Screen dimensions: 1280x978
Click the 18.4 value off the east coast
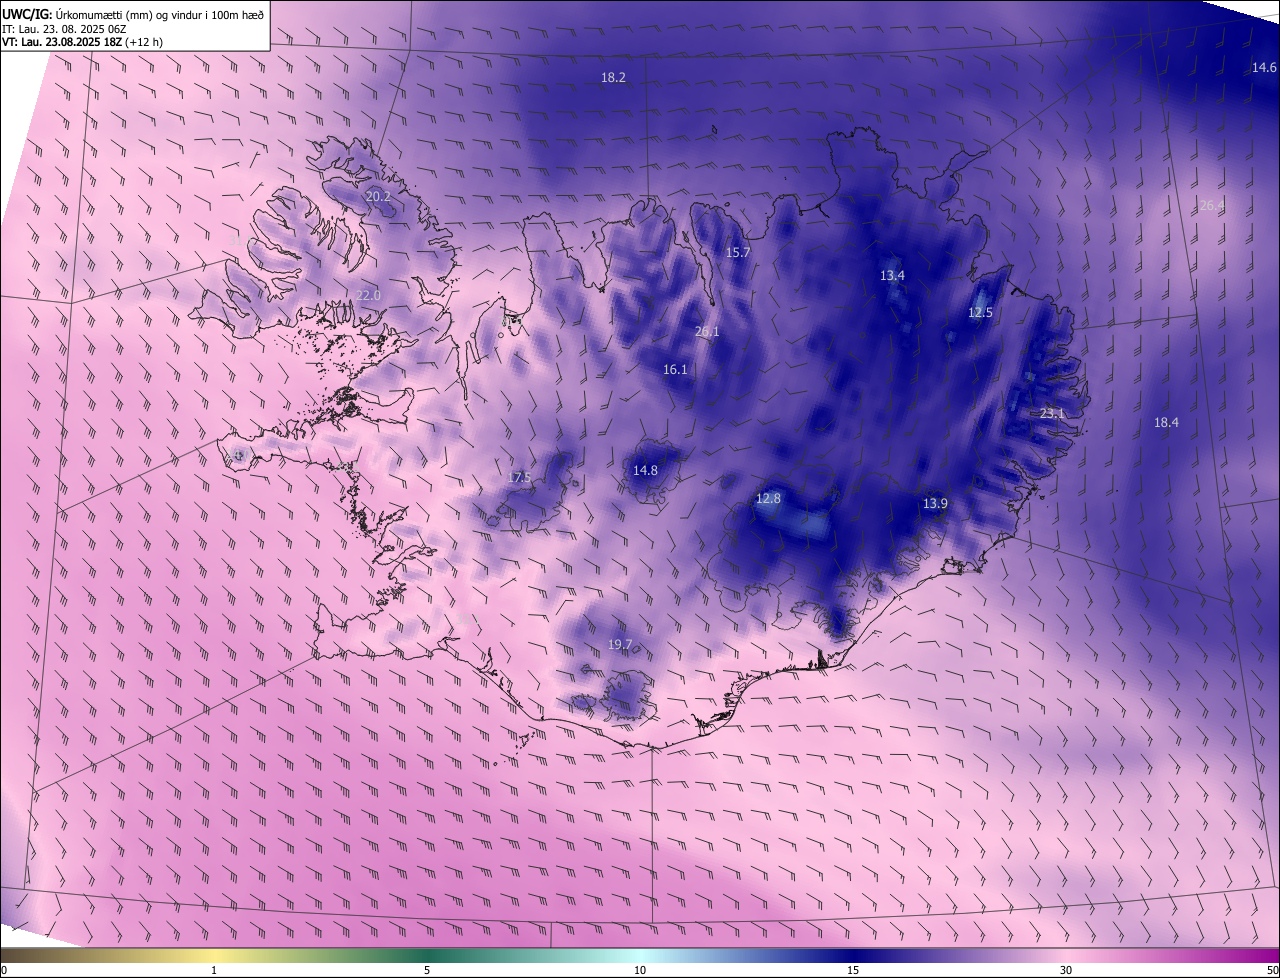[1166, 422]
